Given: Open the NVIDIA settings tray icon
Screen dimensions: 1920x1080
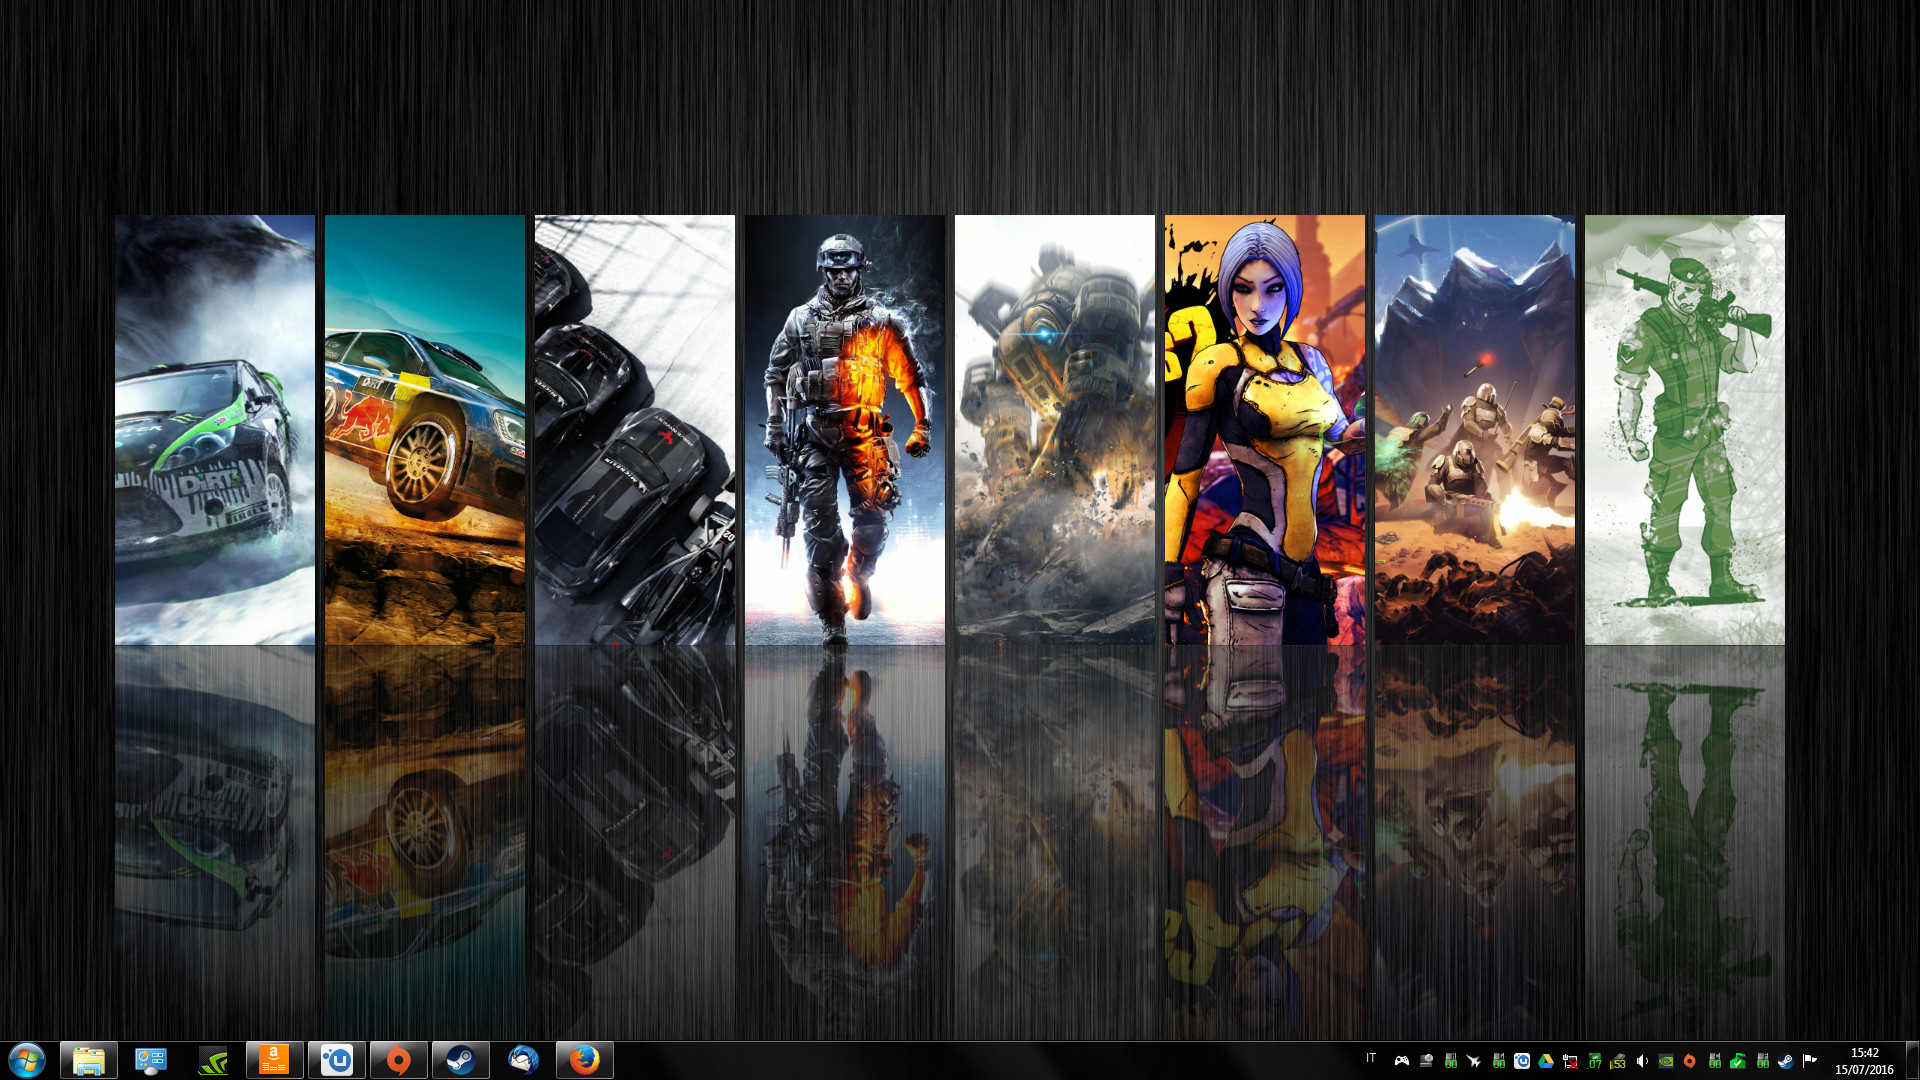Looking at the screenshot, I should click(1664, 1060).
